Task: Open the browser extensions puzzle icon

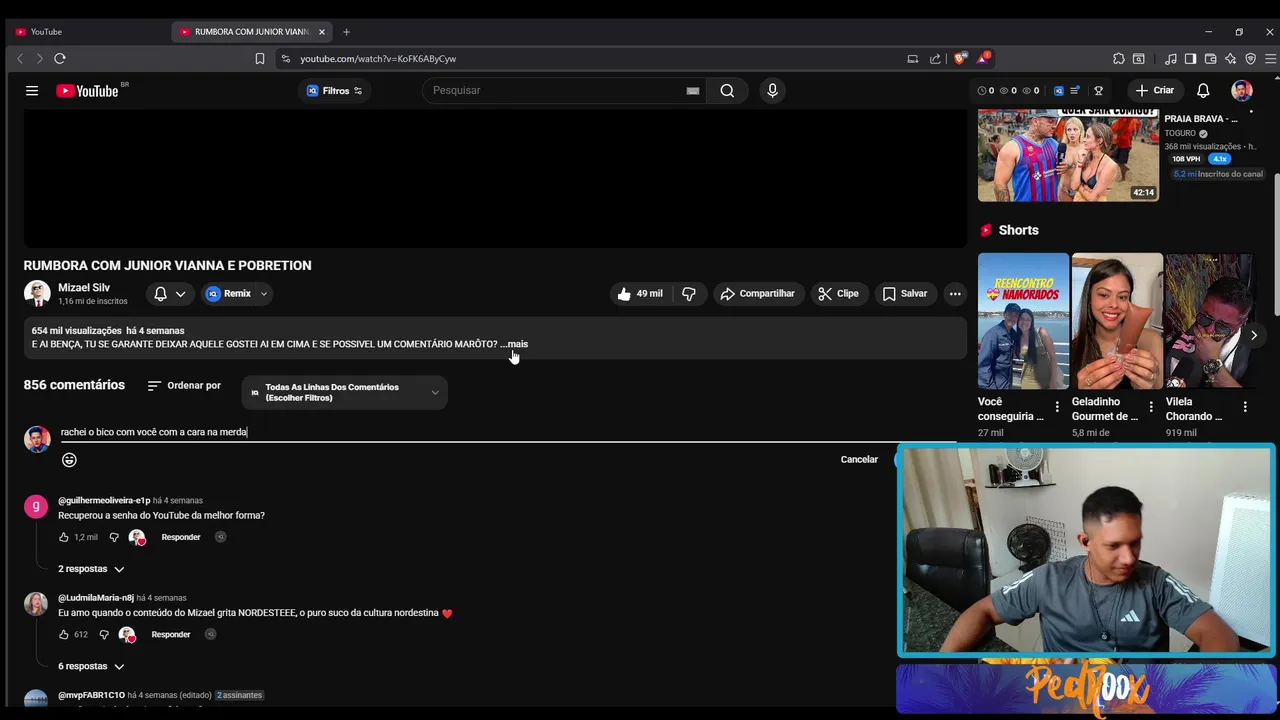Action: point(1119,59)
